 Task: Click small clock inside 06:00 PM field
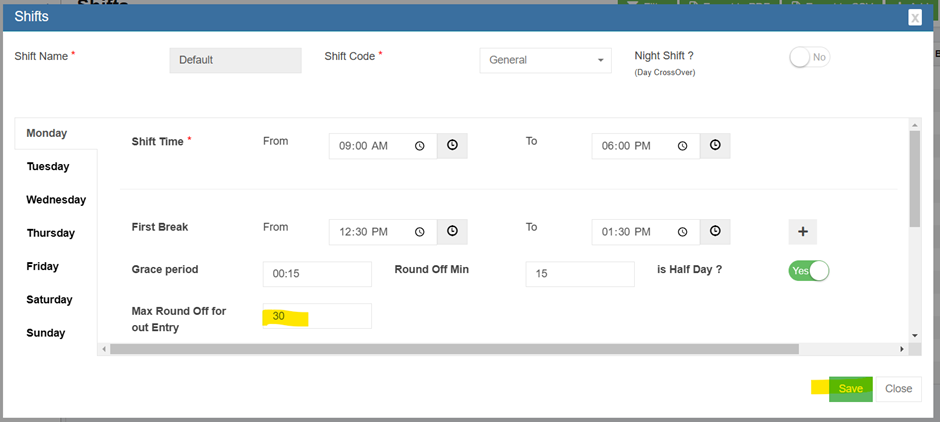pyautogui.click(x=682, y=146)
